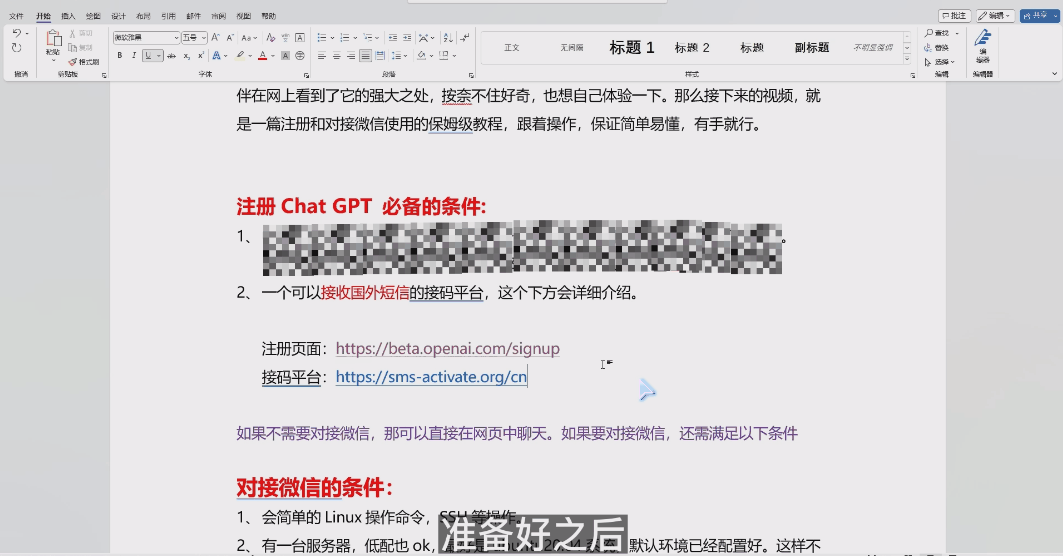Shrink font size with the smaller A icon

pos(230,37)
